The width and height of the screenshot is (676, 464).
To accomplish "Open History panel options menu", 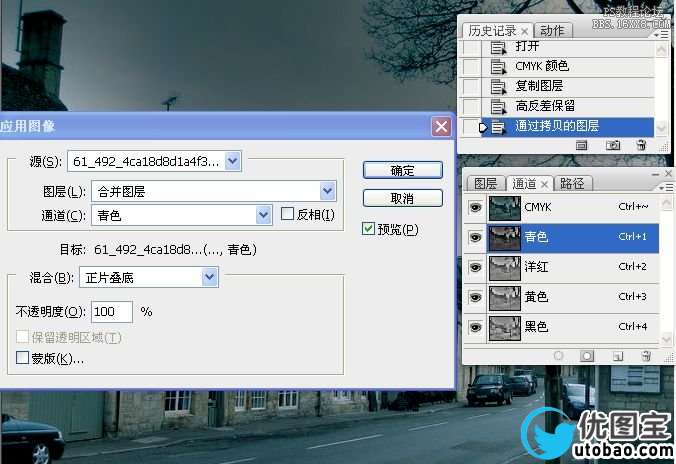I will tap(663, 34).
